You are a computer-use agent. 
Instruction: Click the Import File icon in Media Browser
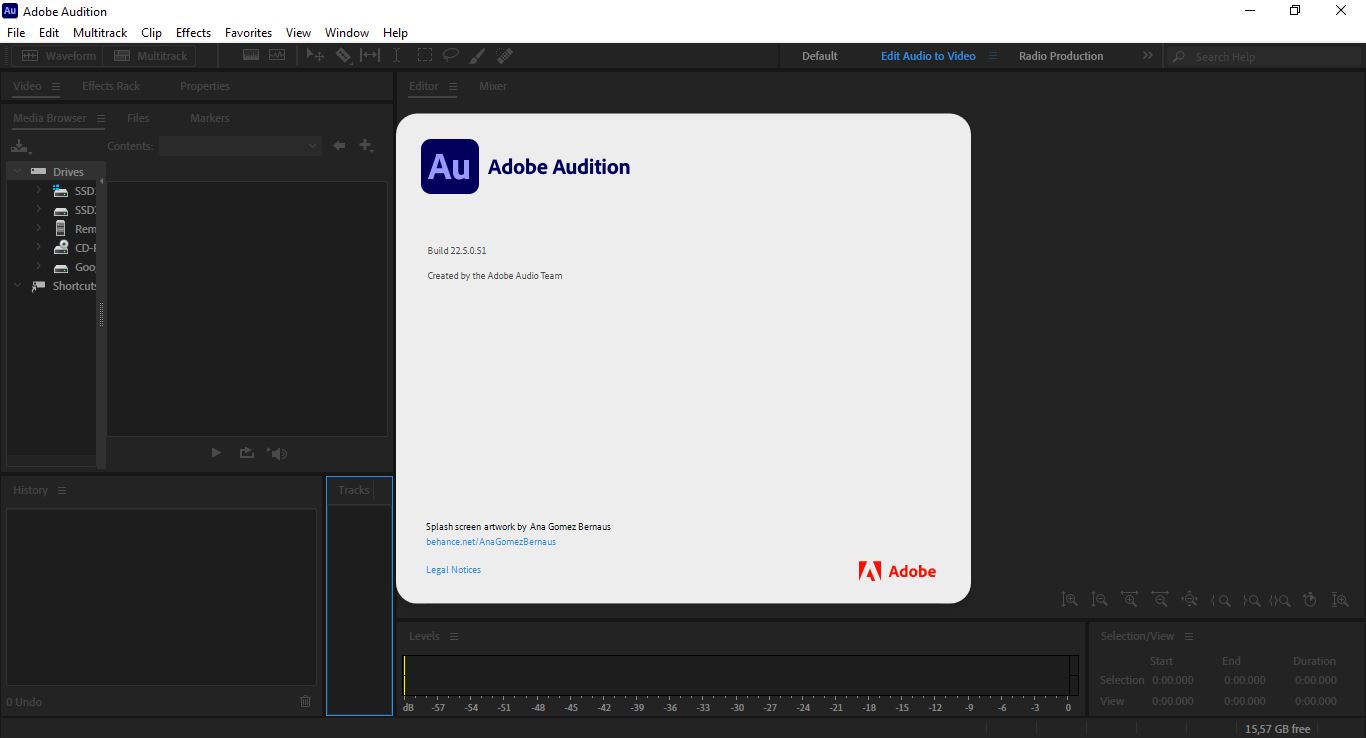click(x=20, y=146)
